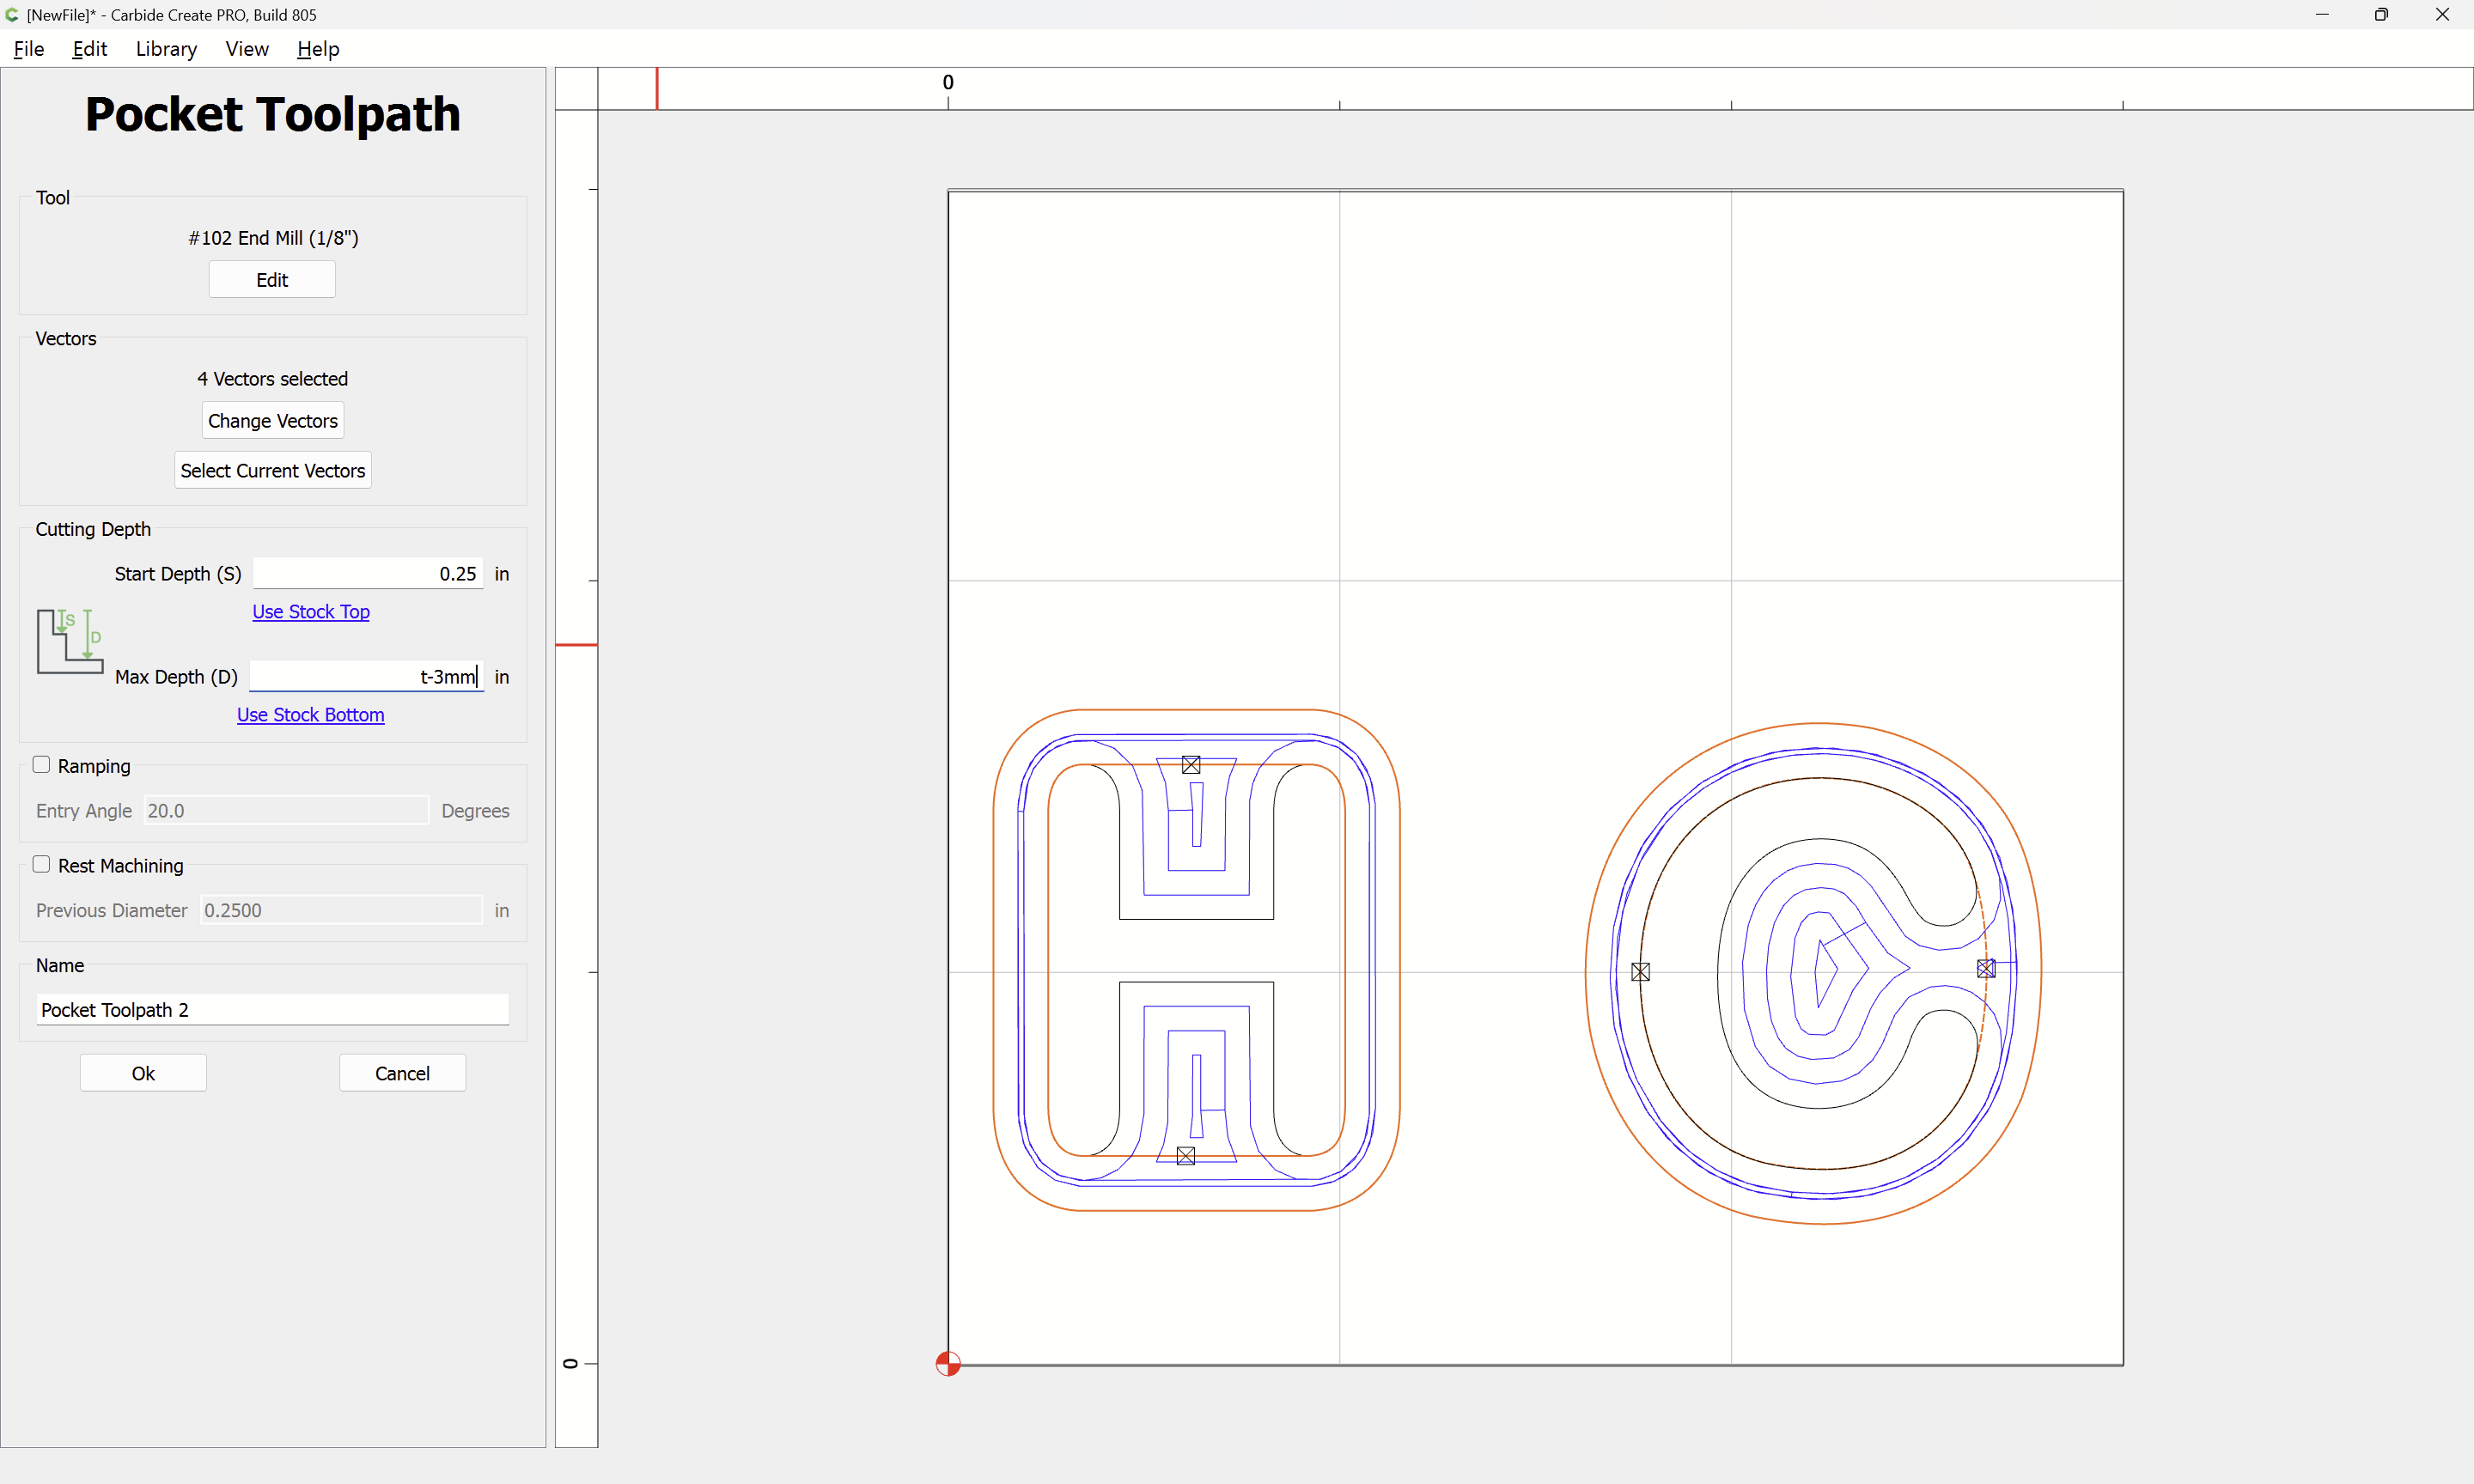
Task: Open the Edit menu
Action: [x=90, y=49]
